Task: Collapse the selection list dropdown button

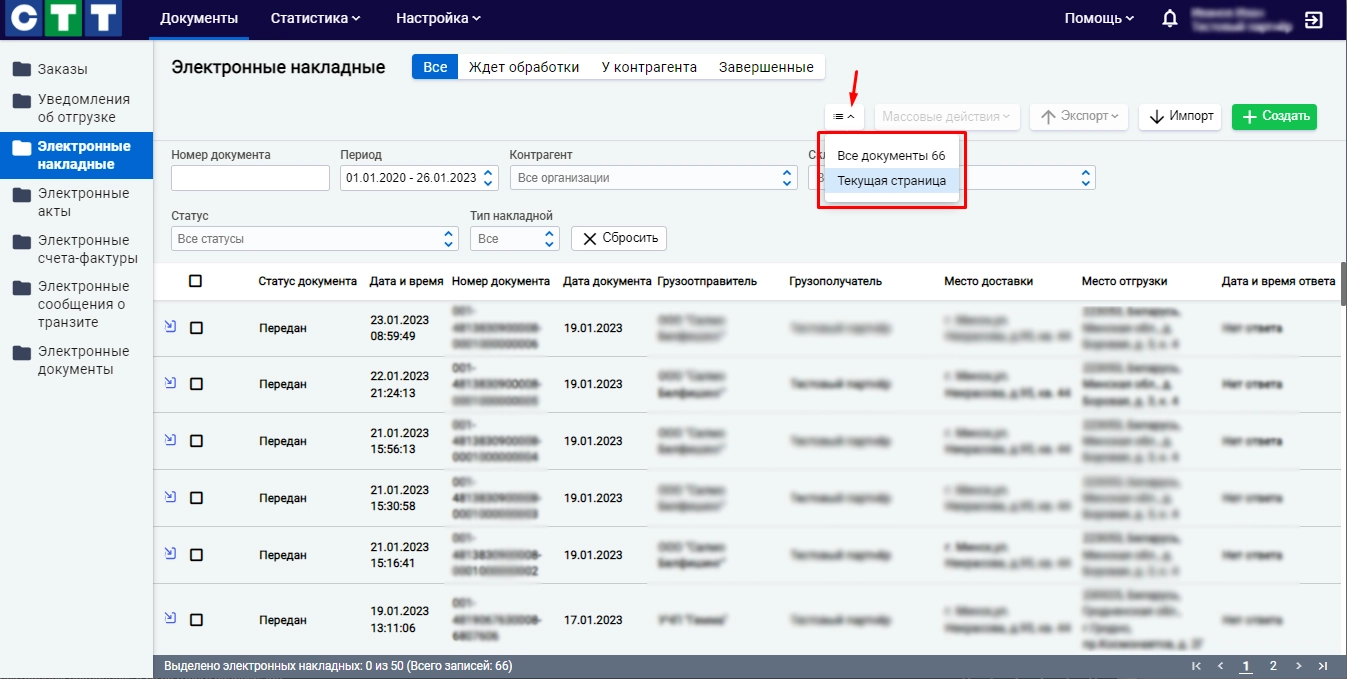Action: coord(844,117)
